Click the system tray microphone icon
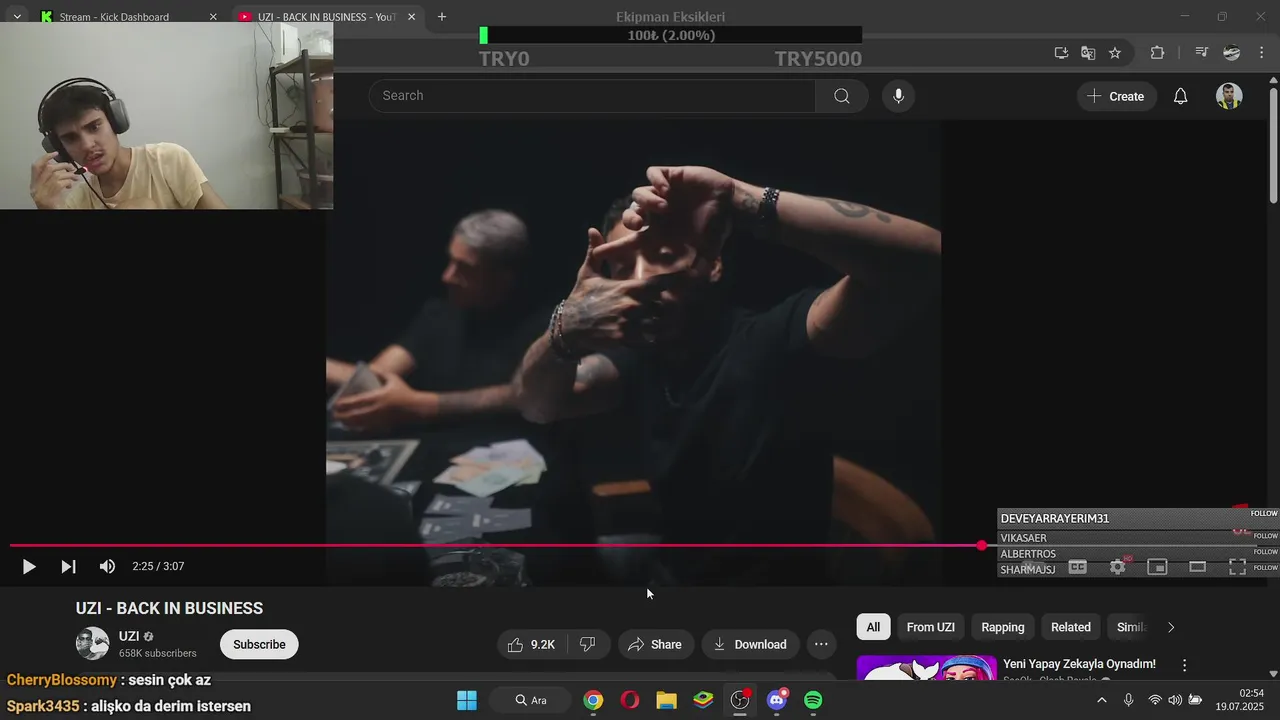 point(1129,700)
